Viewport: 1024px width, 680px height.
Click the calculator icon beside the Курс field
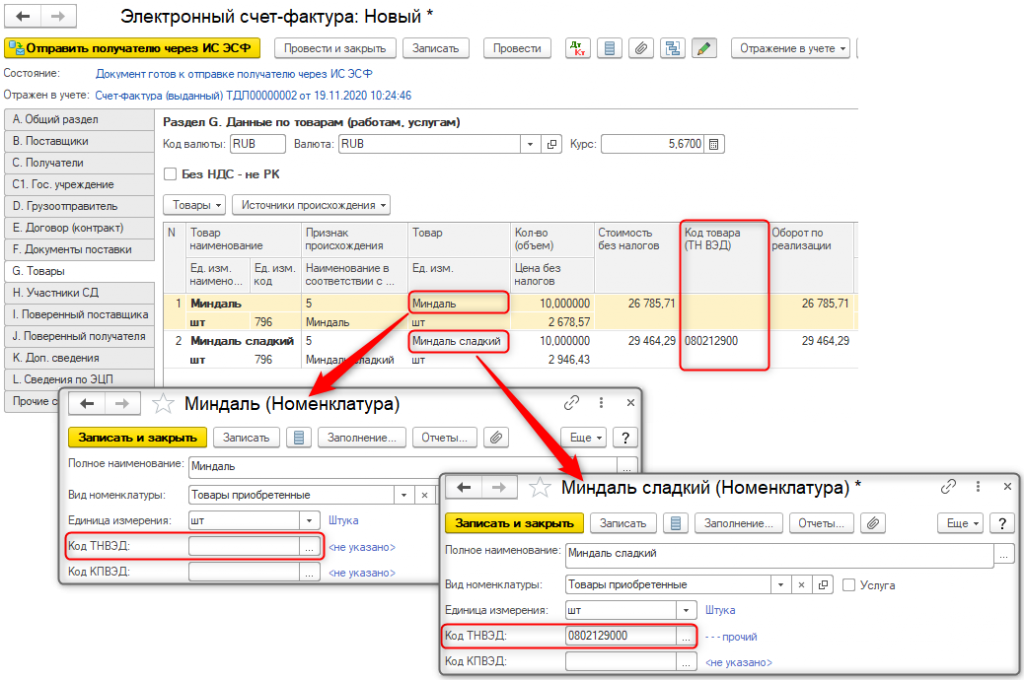click(x=714, y=144)
